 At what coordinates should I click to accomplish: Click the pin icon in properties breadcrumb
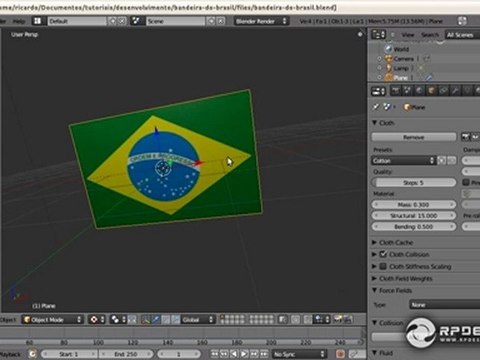click(x=376, y=107)
